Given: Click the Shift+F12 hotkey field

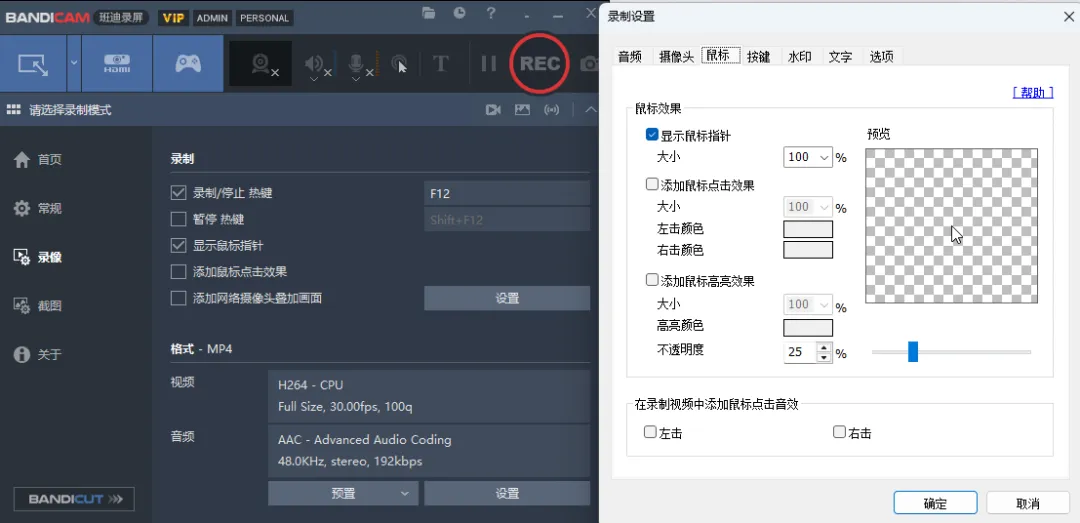Looking at the screenshot, I should (x=507, y=220).
